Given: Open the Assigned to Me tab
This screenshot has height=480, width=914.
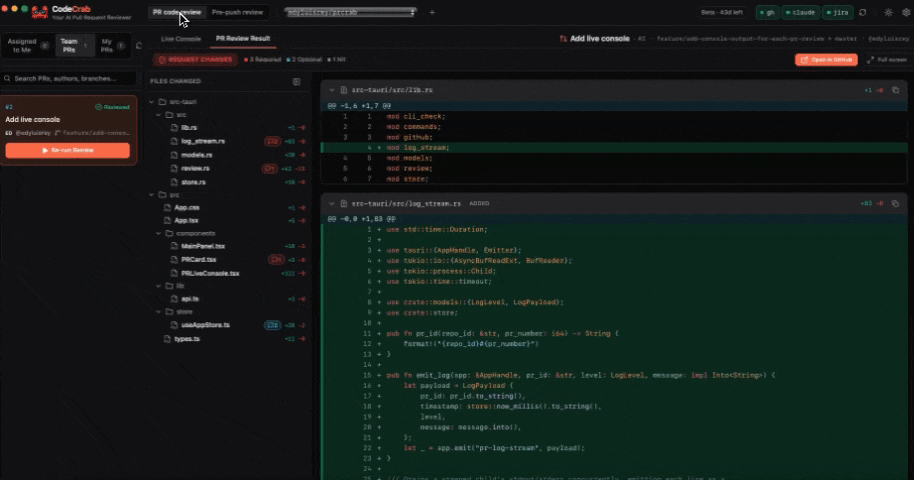Looking at the screenshot, I should pyautogui.click(x=26, y=45).
